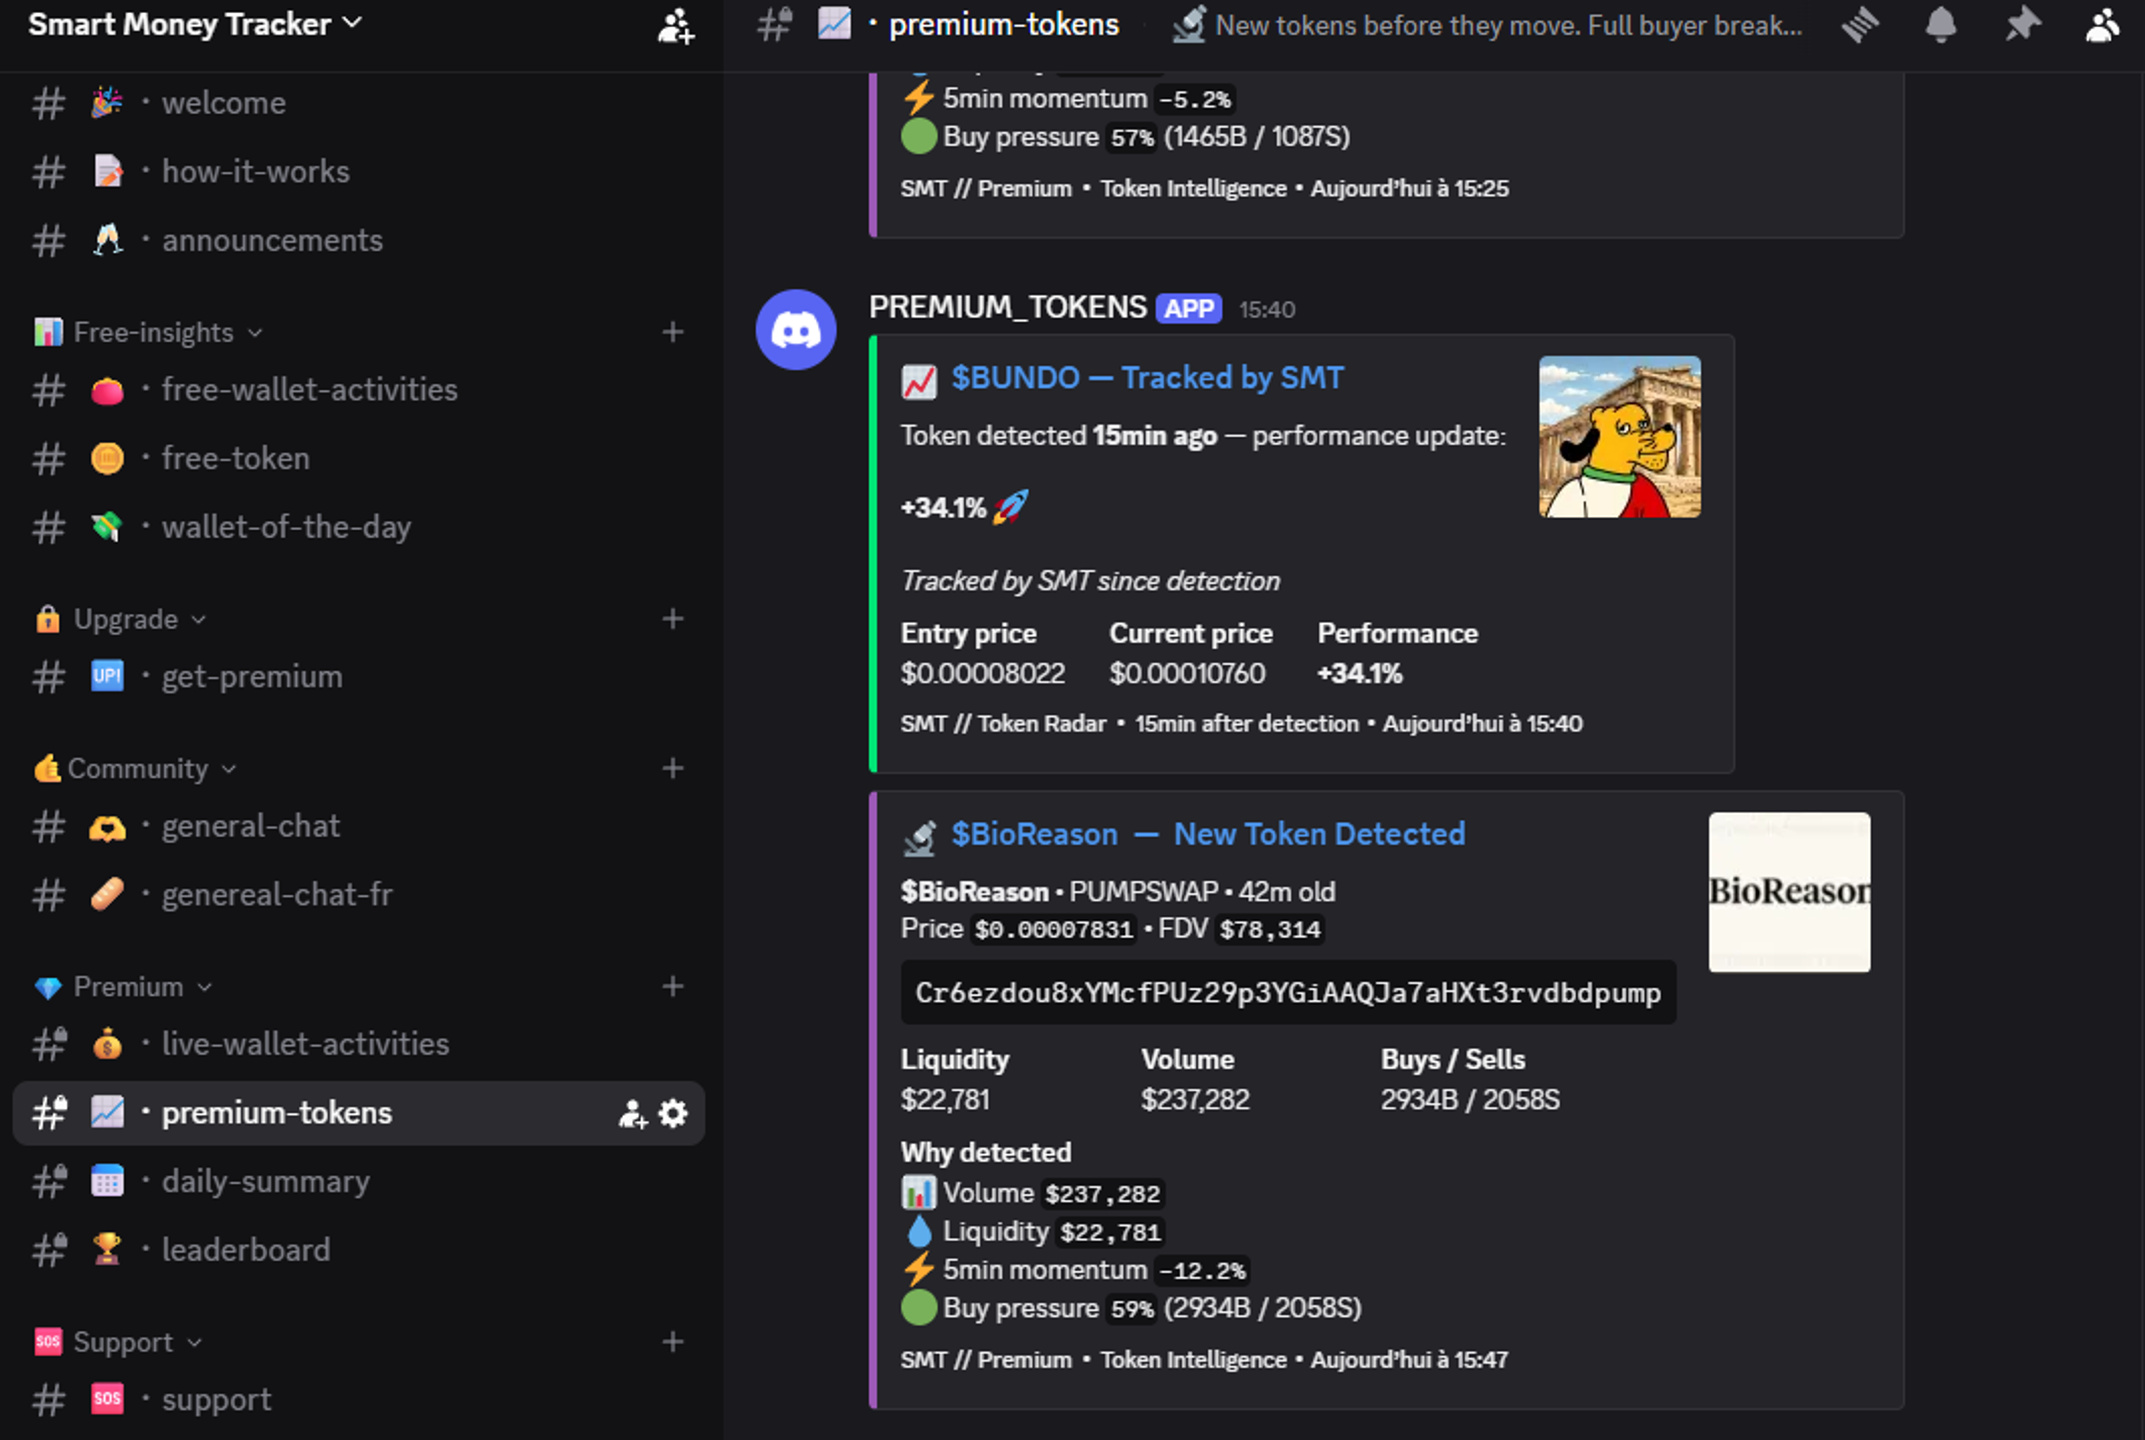
Task: Open the support channel
Action: (x=358, y=1400)
